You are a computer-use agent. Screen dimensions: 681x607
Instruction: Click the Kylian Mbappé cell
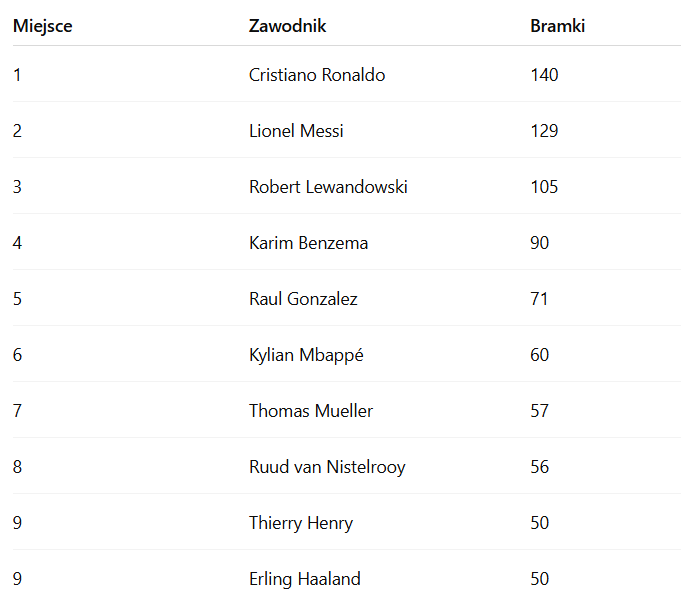[x=306, y=355]
